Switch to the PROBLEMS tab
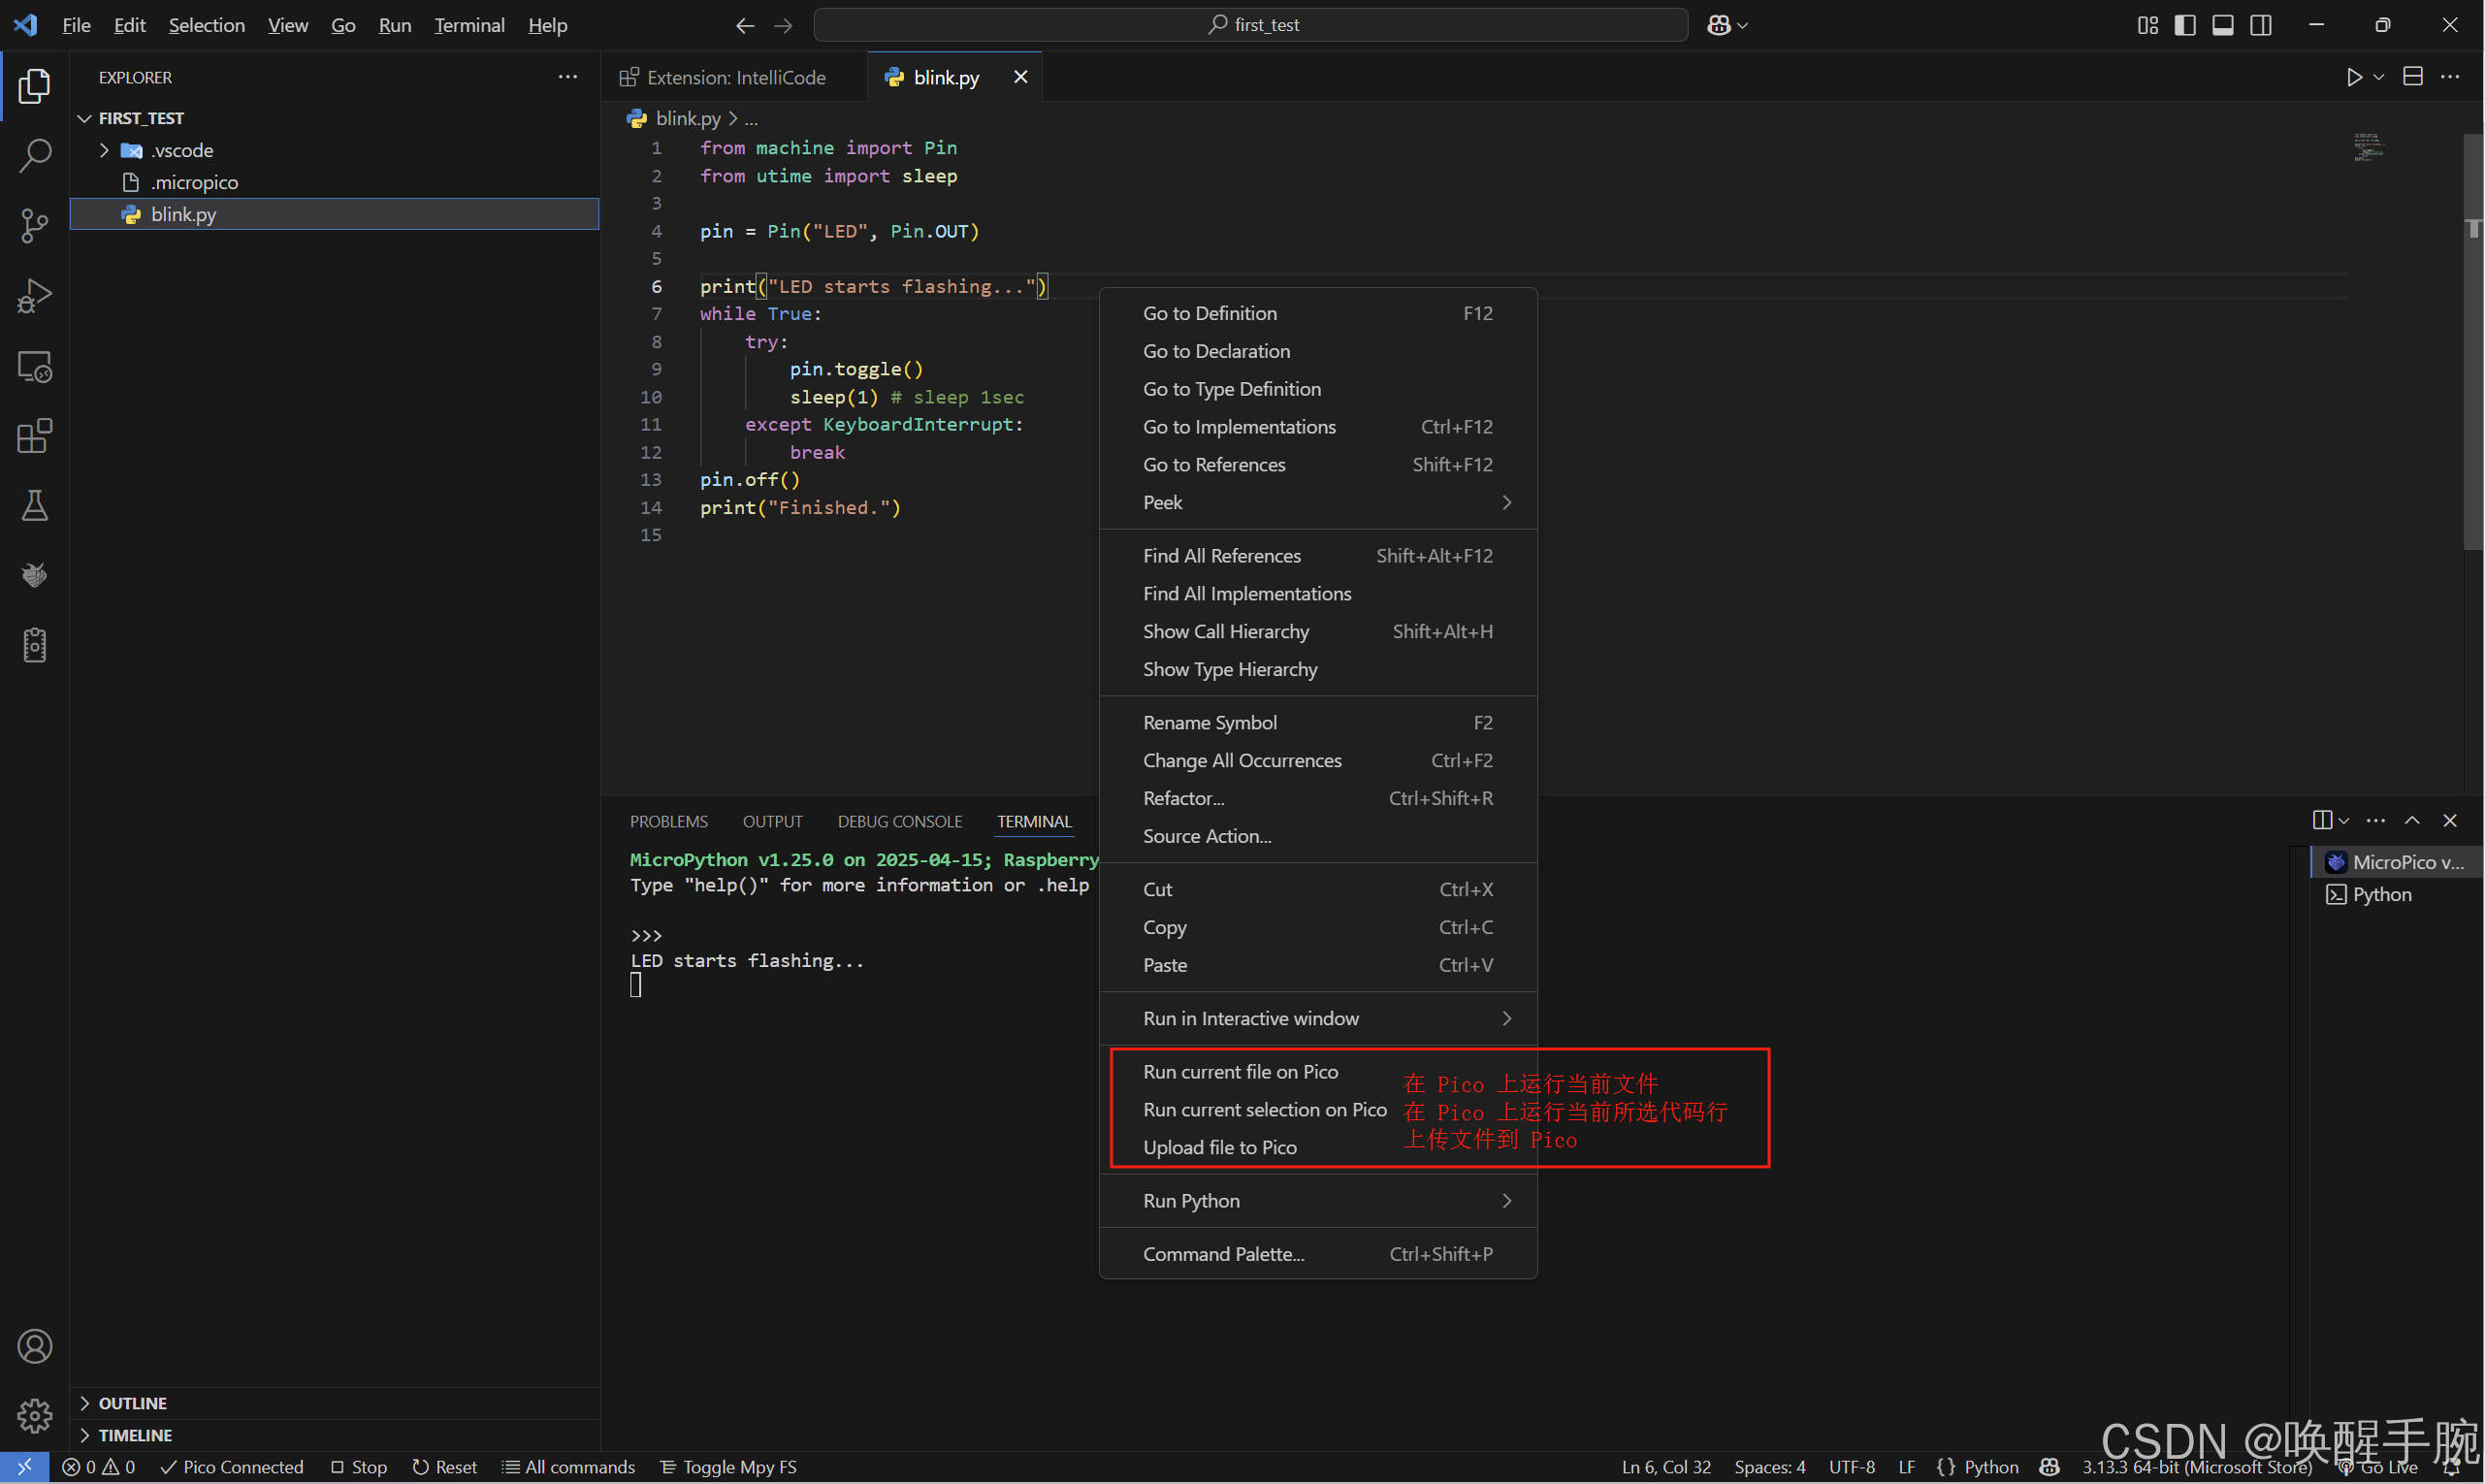Image resolution: width=2485 pixels, height=1484 pixels. pyautogui.click(x=668, y=821)
